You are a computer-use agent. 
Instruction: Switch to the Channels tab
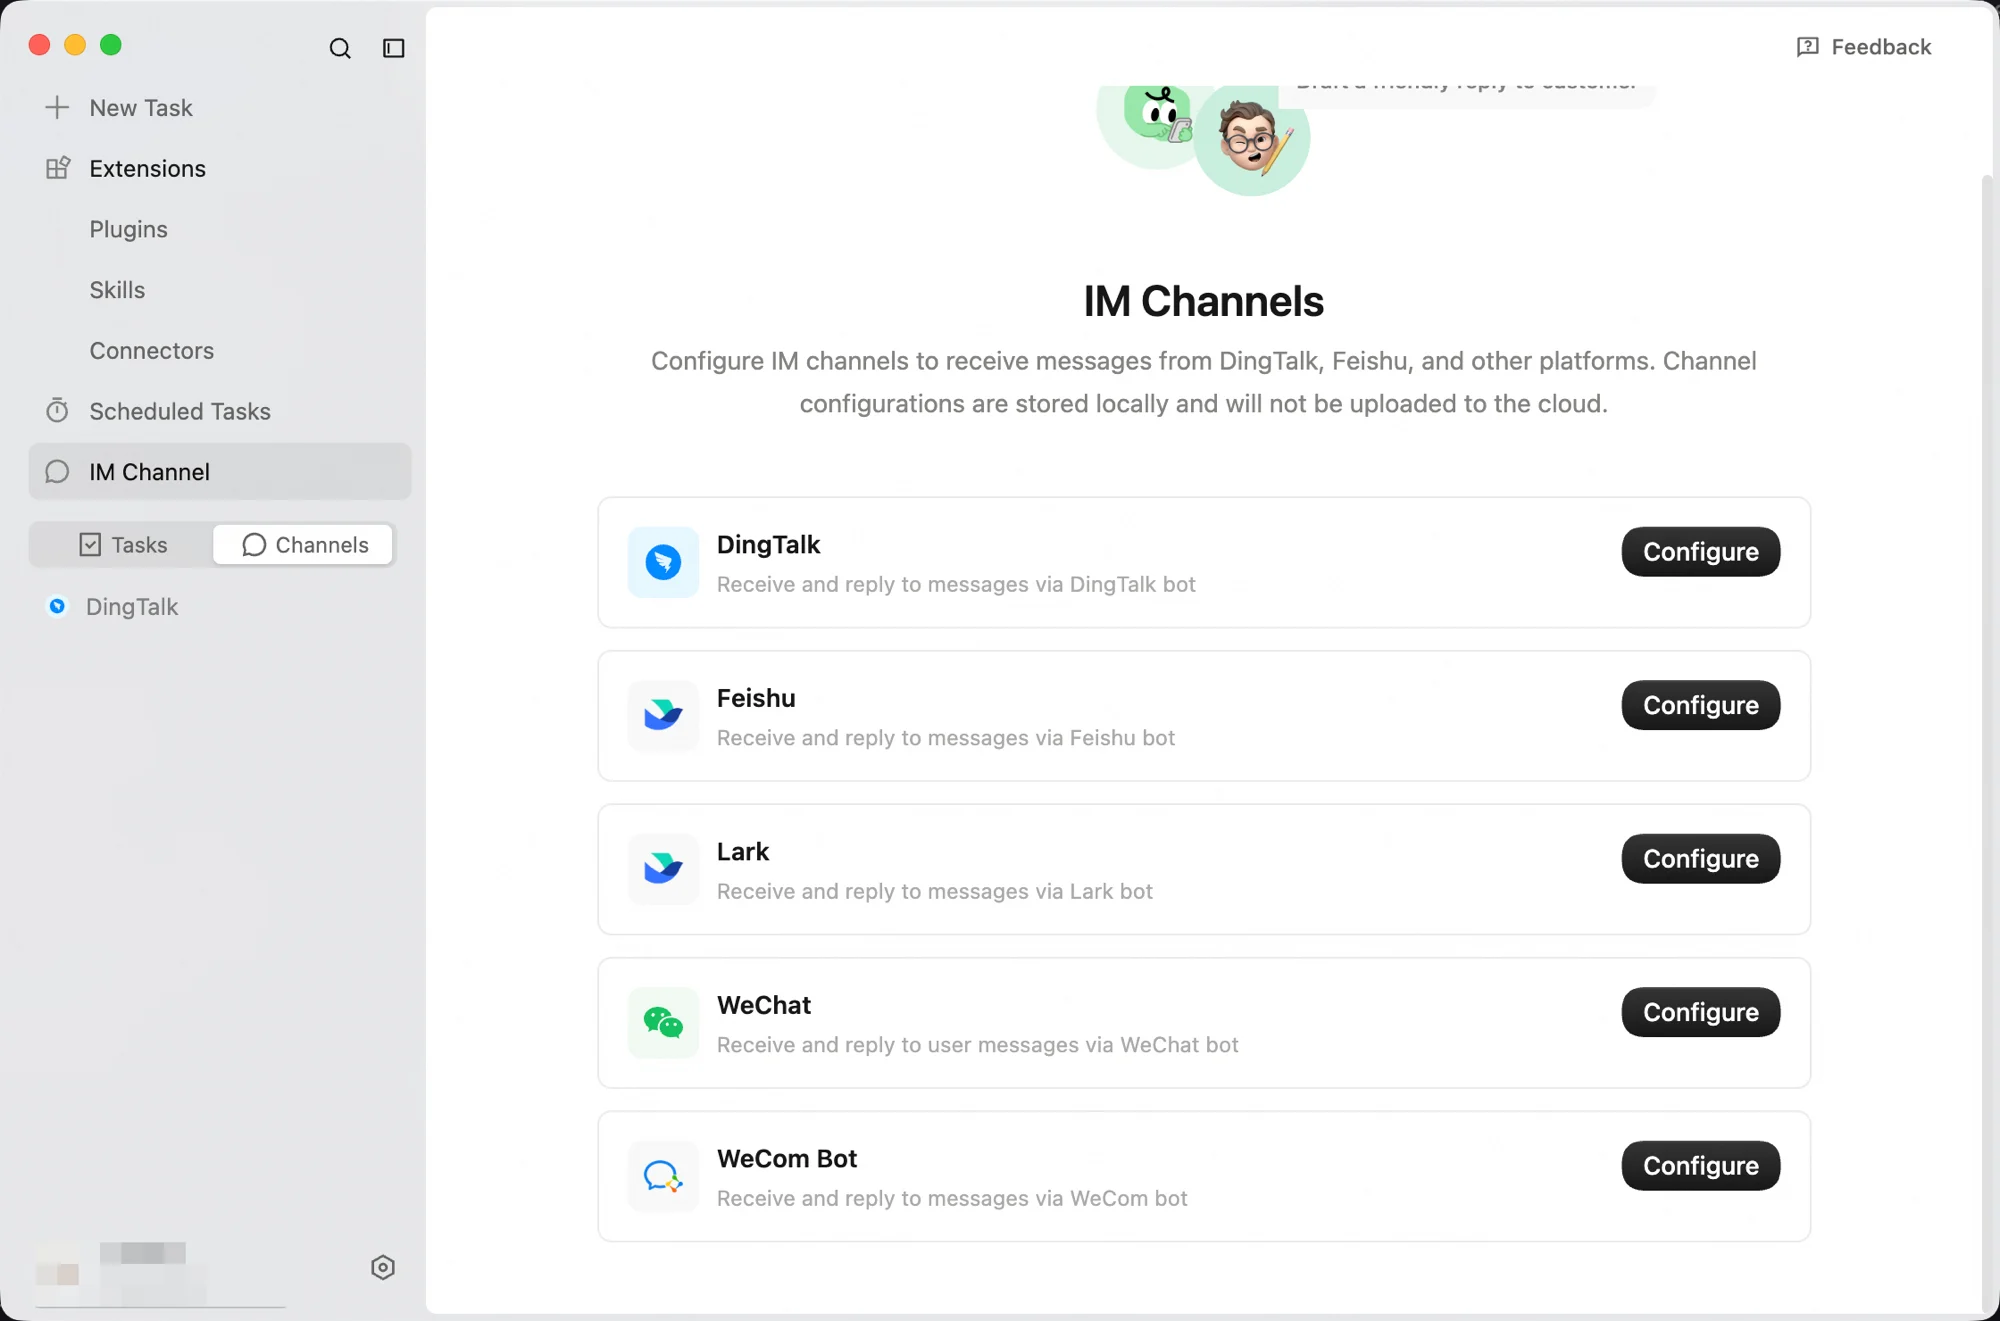(x=304, y=545)
